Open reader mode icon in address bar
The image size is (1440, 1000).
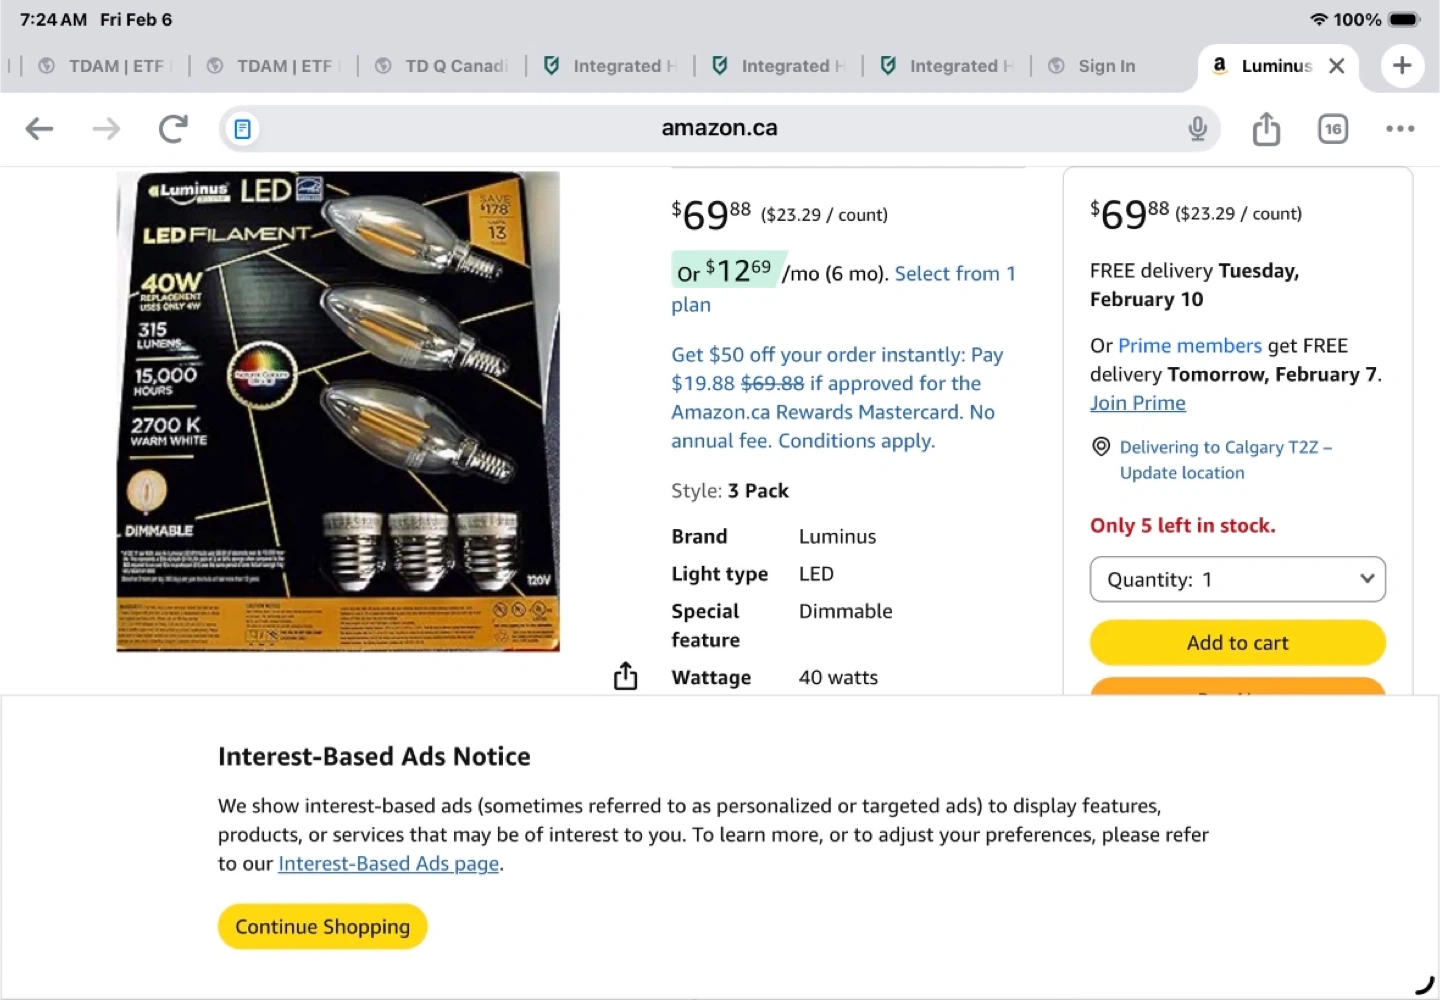242,129
